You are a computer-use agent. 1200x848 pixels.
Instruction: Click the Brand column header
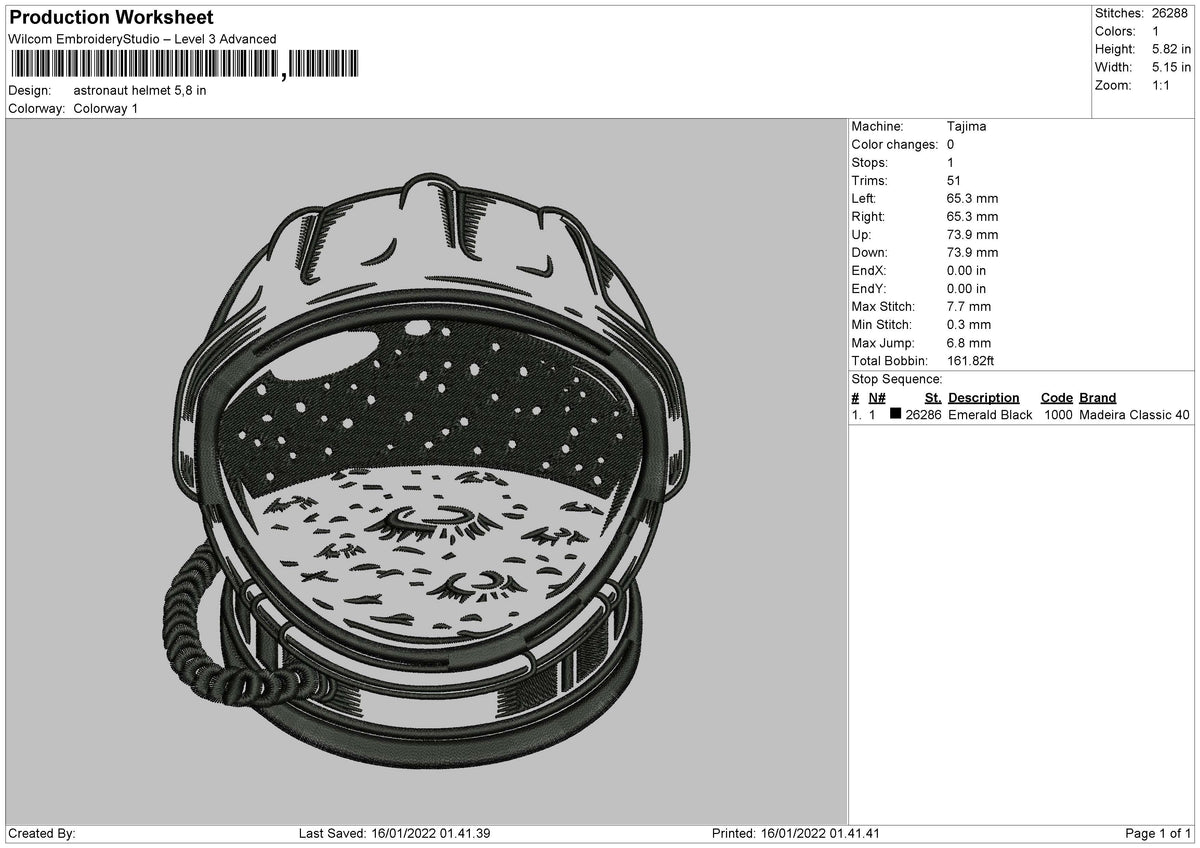click(1098, 398)
